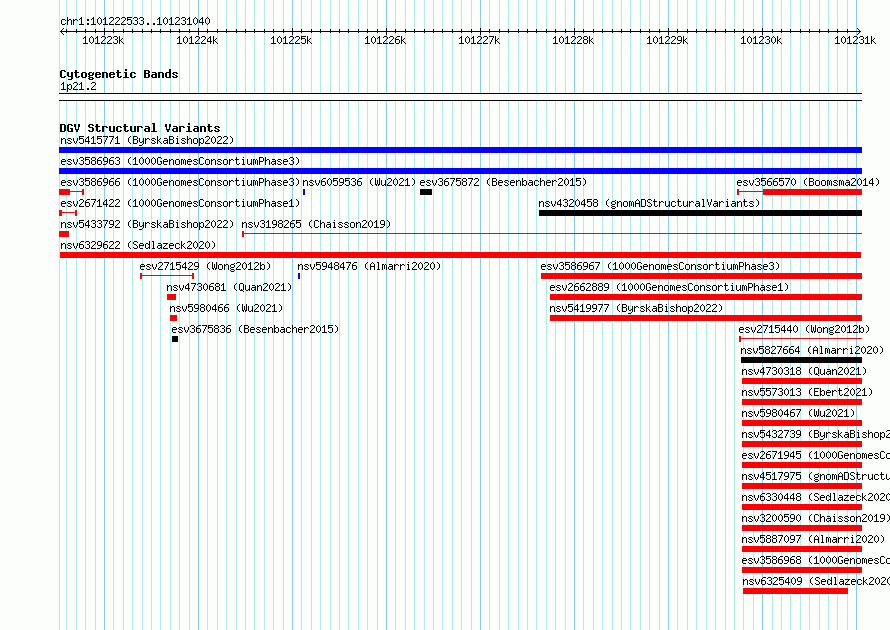Click the esv2671422 (1000GenomesConsortiumPhase1) label
Image resolution: width=890 pixels, height=630 pixels.
tap(180, 203)
